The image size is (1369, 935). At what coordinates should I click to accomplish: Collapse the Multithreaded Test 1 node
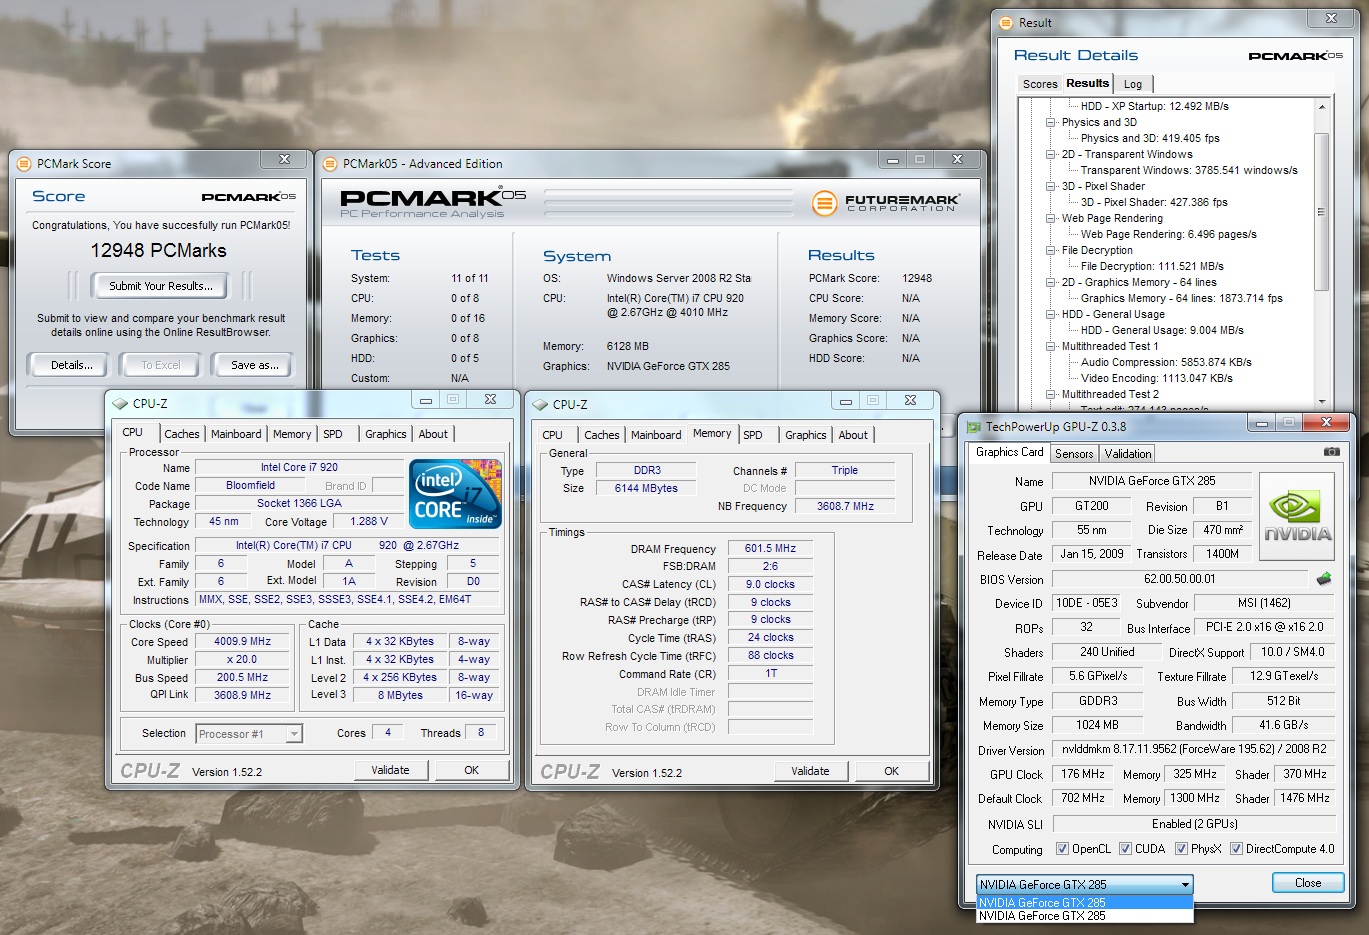1051,346
